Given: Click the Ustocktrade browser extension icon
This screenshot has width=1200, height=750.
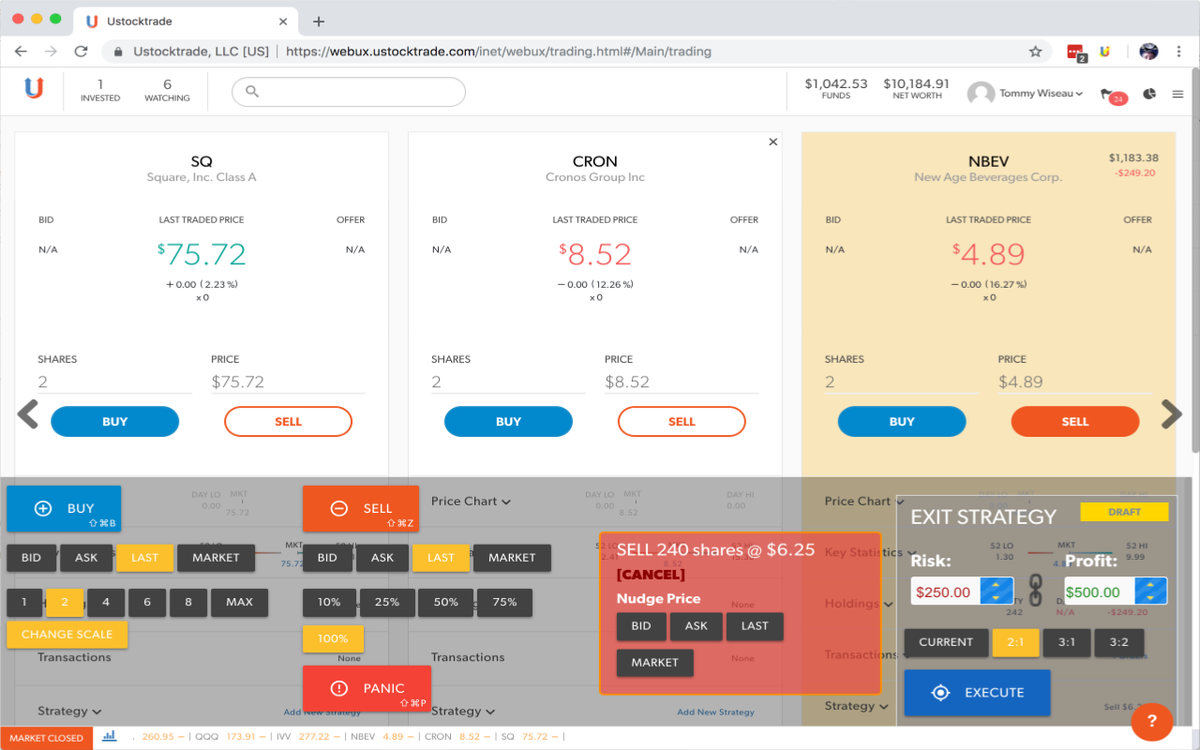Looking at the screenshot, I should click(x=1105, y=51).
